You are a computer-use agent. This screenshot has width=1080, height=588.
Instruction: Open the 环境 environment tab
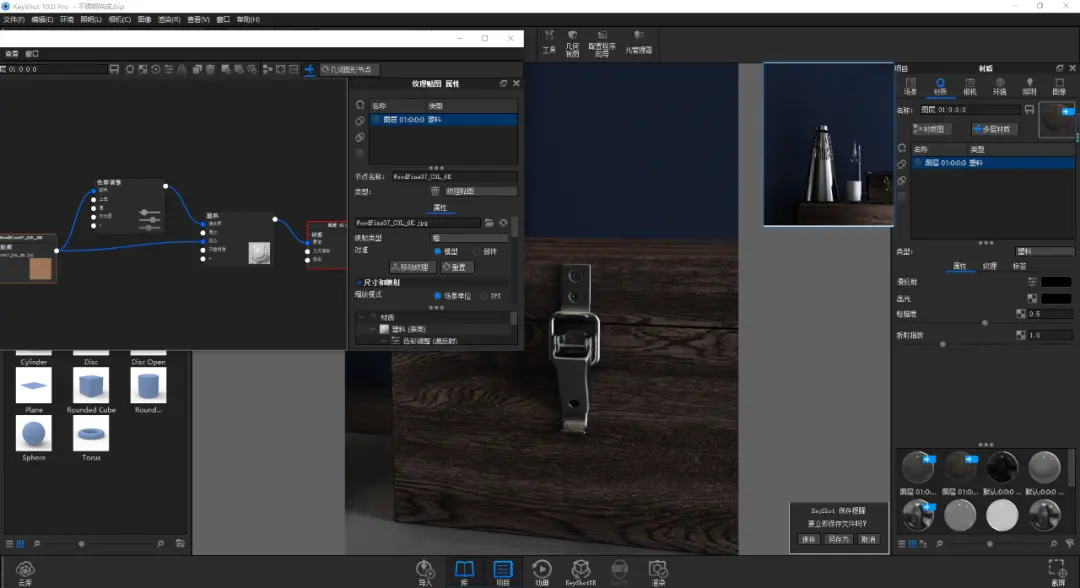click(999, 86)
